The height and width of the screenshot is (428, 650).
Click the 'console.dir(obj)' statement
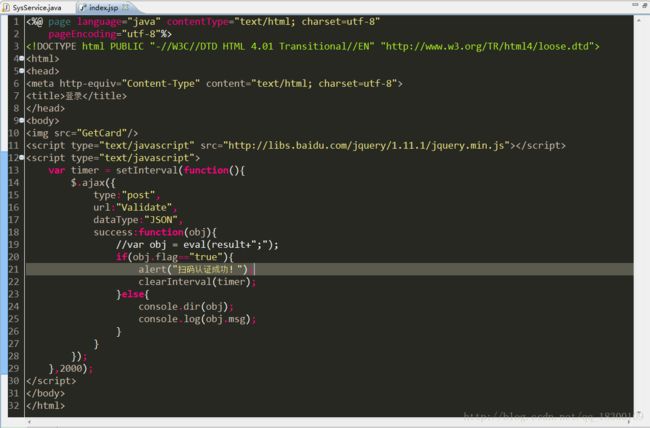[x=184, y=307]
